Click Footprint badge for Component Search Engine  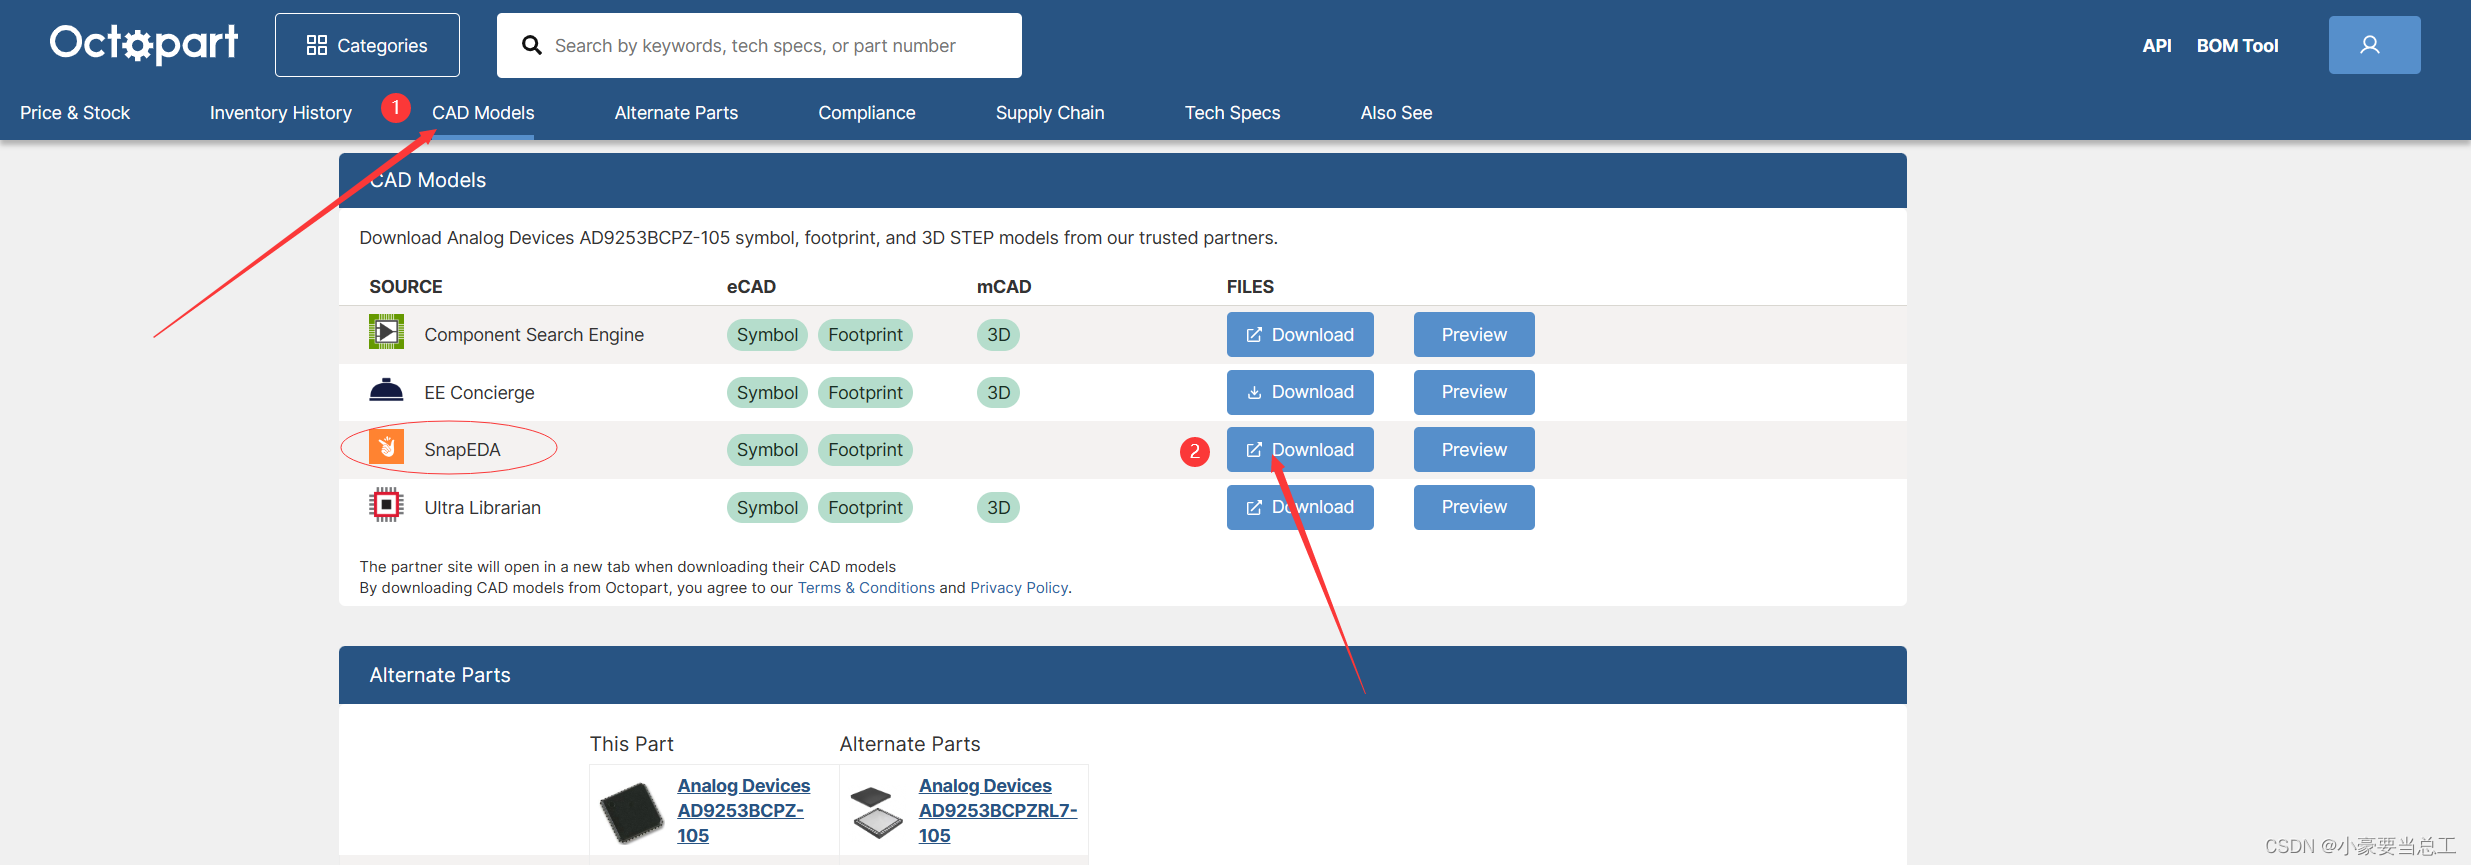pyautogui.click(x=865, y=335)
